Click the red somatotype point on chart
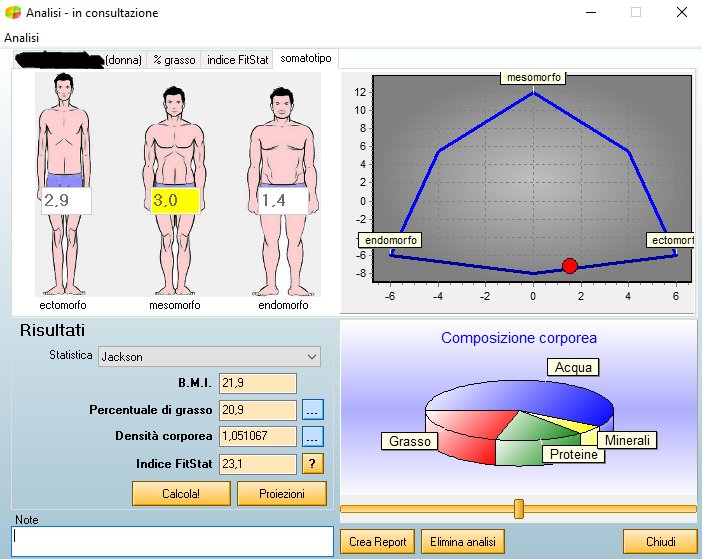702x559 pixels. tap(569, 266)
